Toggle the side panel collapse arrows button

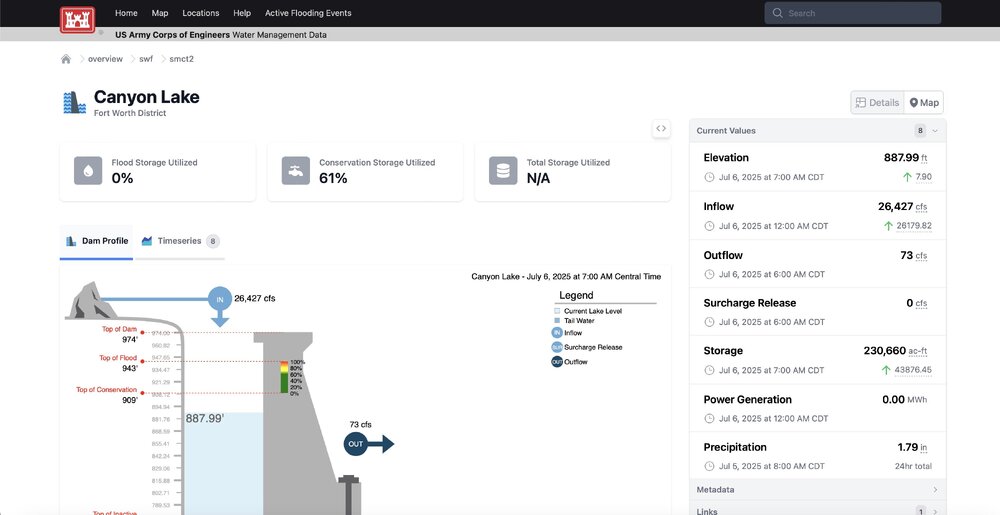[x=660, y=128]
